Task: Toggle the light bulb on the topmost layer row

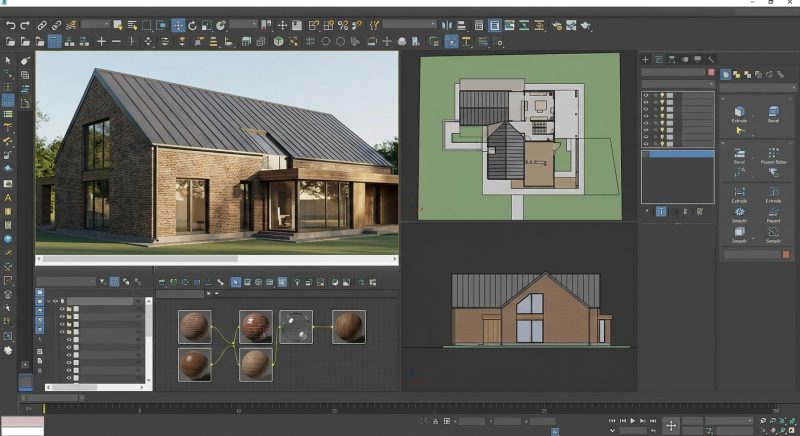Action: click(x=662, y=95)
